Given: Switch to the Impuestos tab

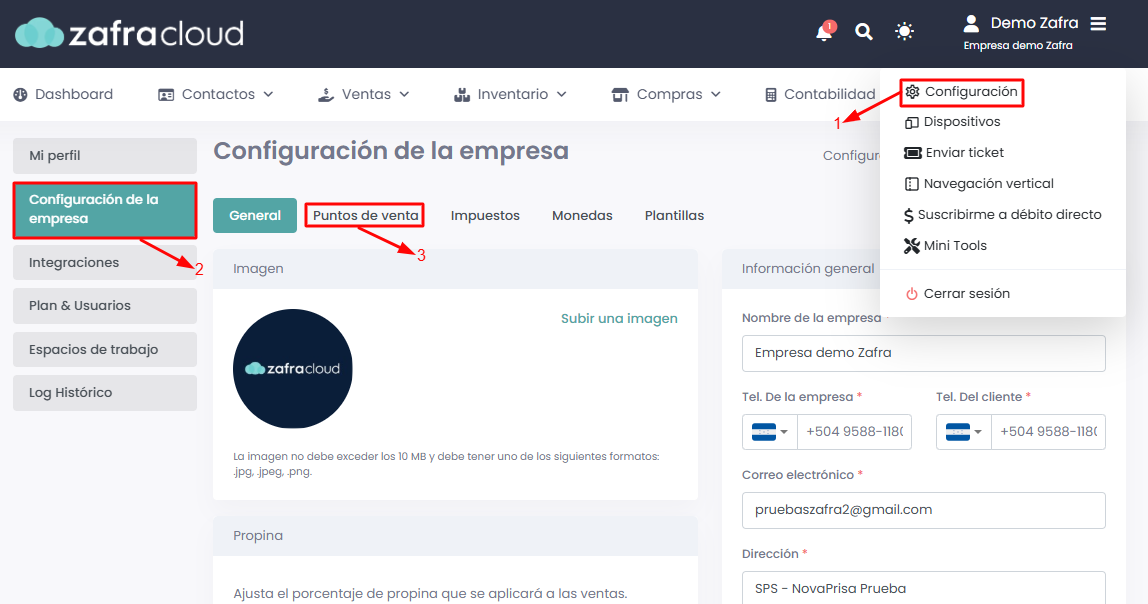Looking at the screenshot, I should pyautogui.click(x=485, y=216).
